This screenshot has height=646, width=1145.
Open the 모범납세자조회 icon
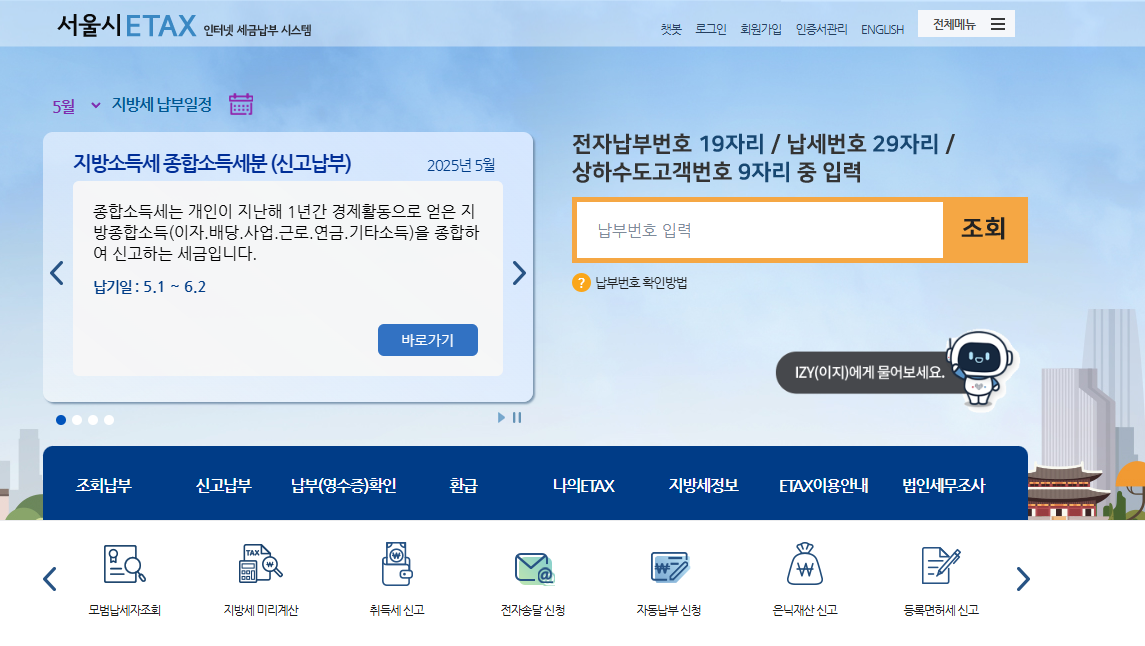tap(124, 564)
